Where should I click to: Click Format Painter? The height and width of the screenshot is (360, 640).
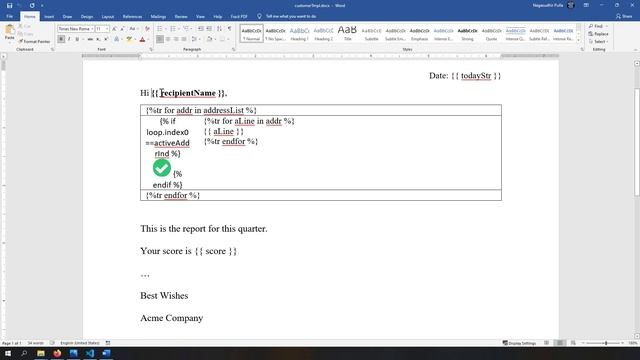tap(34, 41)
